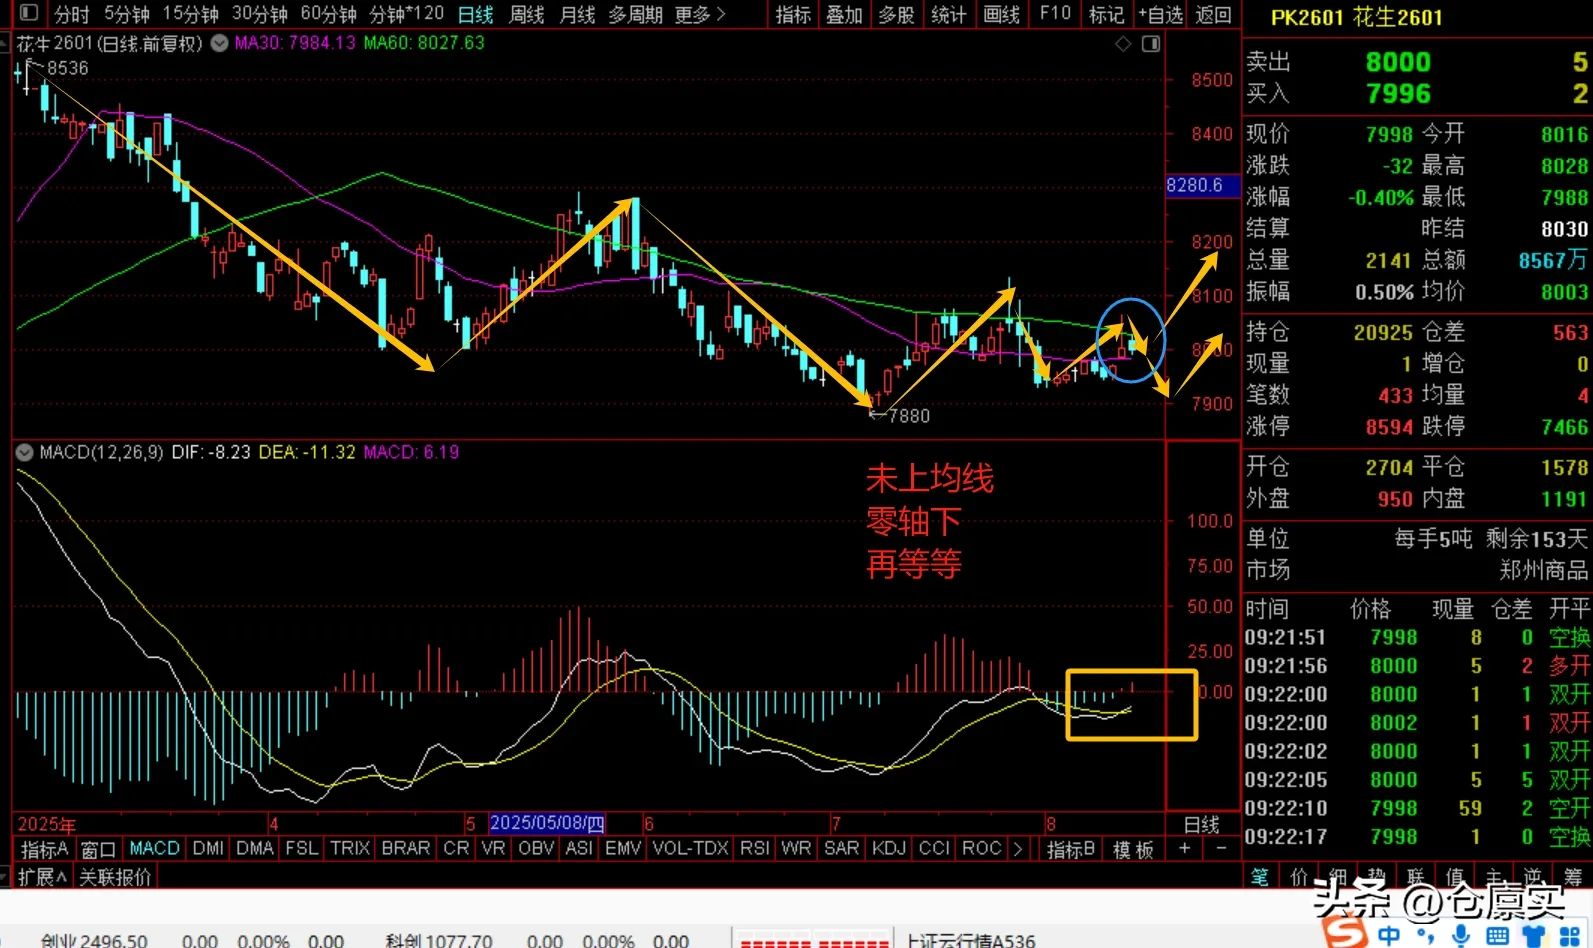Open dropdown beside 花生2601 chart title
1593x948 pixels.
click(x=219, y=44)
